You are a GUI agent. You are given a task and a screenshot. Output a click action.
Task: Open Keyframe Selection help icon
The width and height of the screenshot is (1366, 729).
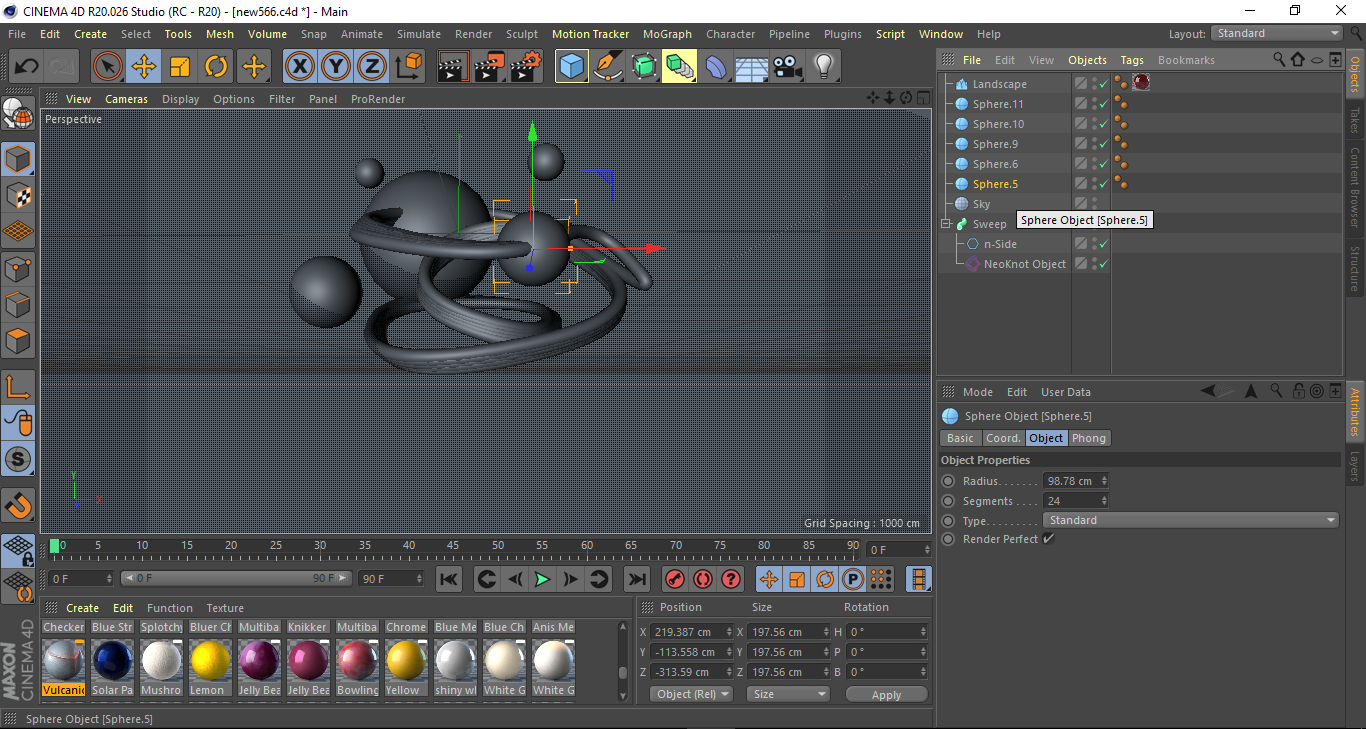click(731, 579)
